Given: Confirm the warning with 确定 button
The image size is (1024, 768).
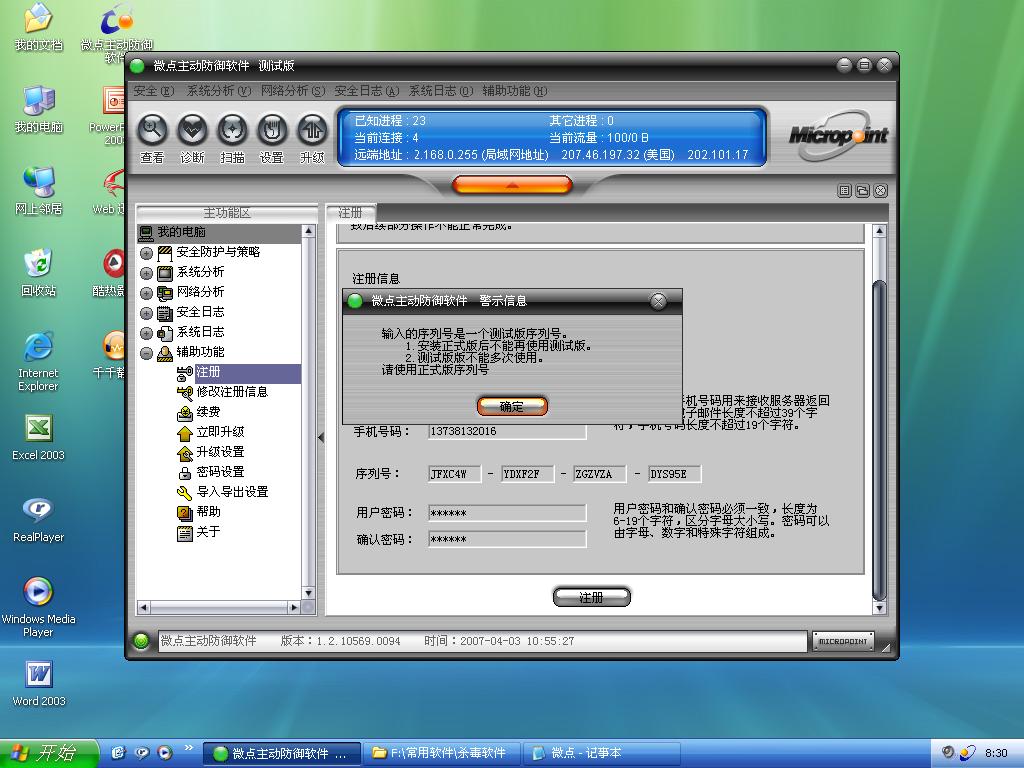Looking at the screenshot, I should (512, 406).
